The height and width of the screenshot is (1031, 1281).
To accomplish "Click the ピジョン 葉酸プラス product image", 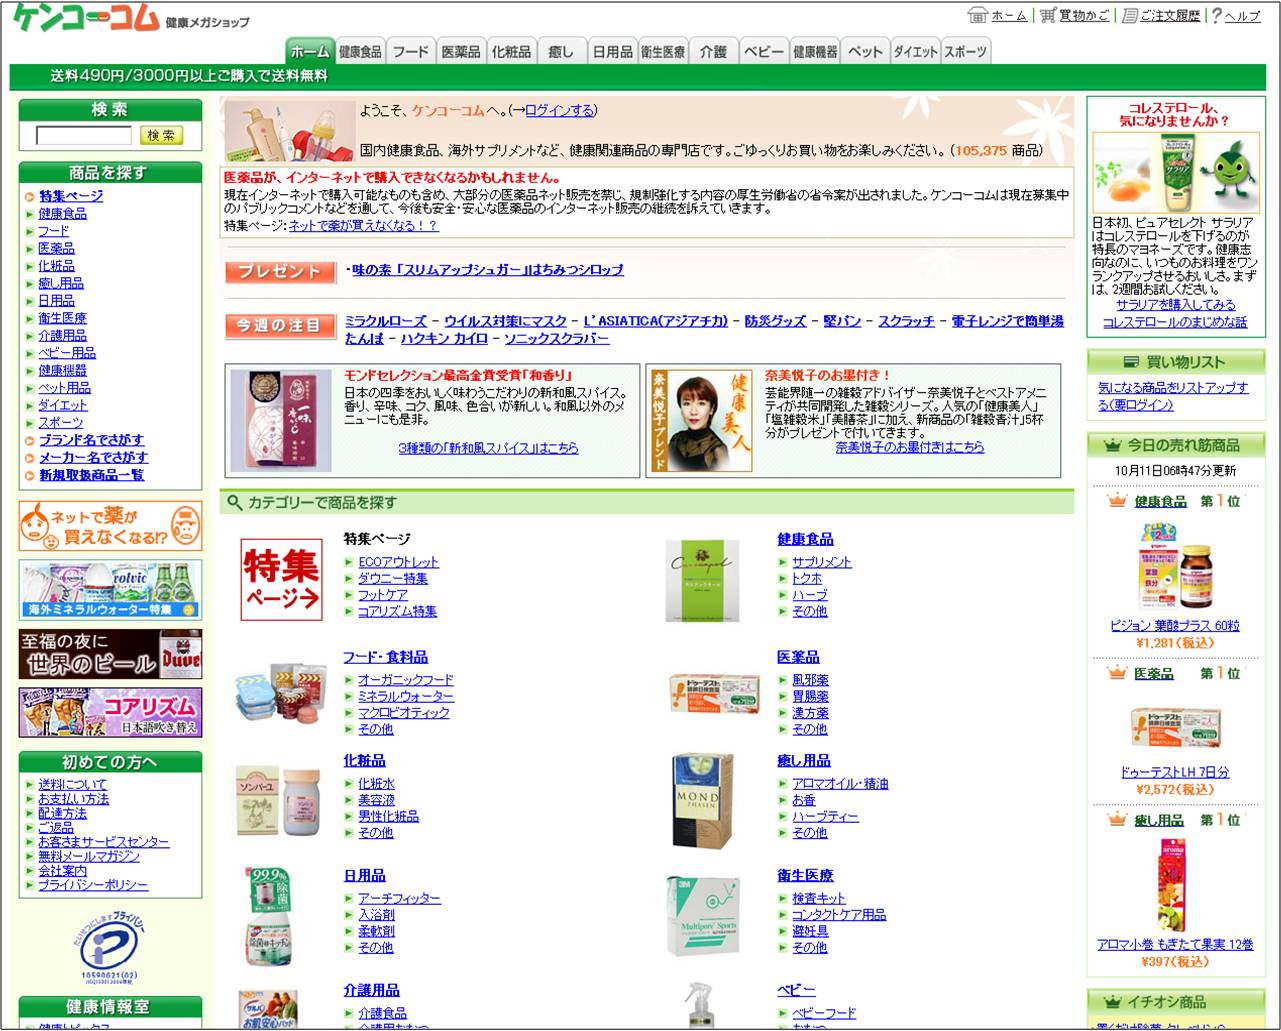I will (x=1174, y=565).
